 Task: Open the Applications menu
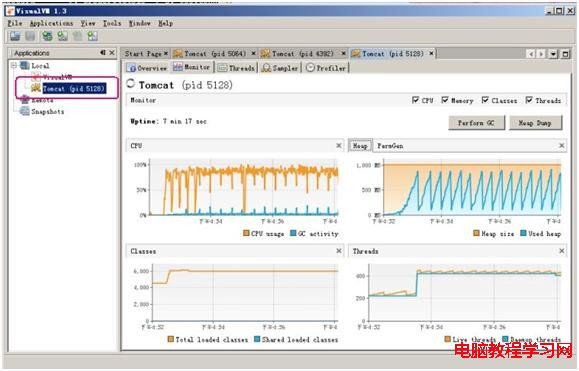[51, 23]
